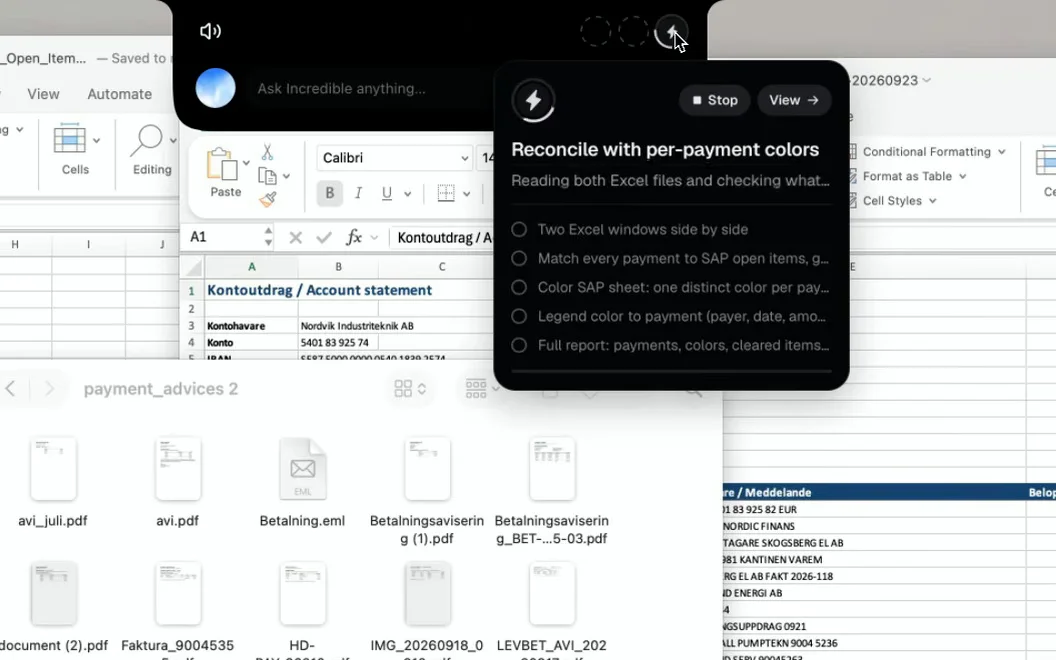Click the bolt icon in the task panel header

pyautogui.click(x=533, y=100)
